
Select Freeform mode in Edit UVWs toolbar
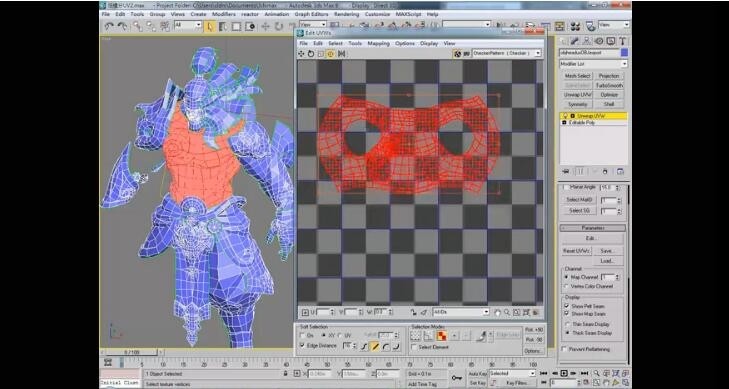tap(331, 54)
